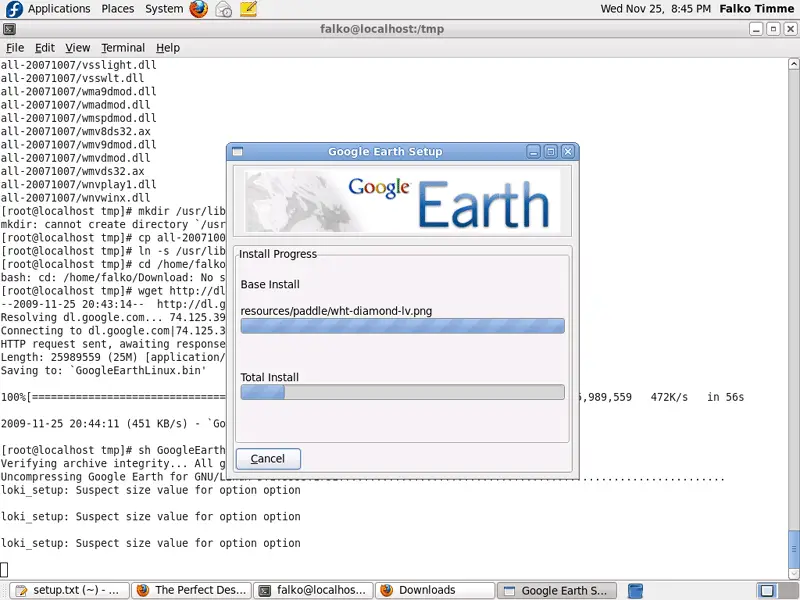Cancel the Google Earth installation
This screenshot has width=800, height=600.
pos(268,459)
